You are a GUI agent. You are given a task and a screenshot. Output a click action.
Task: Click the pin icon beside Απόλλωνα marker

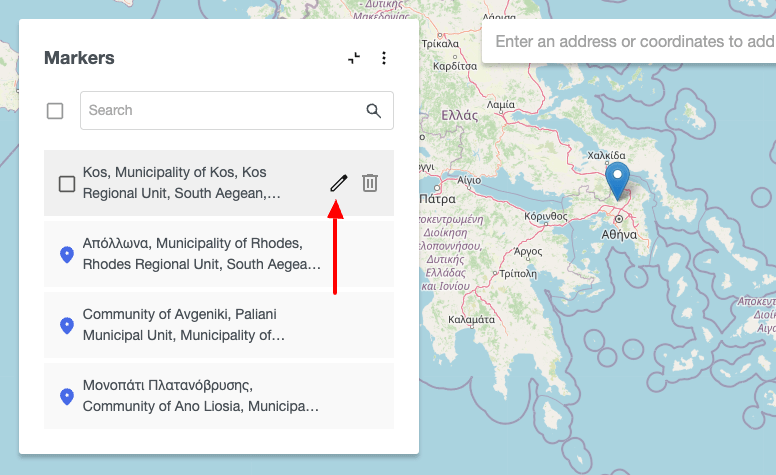[67, 255]
